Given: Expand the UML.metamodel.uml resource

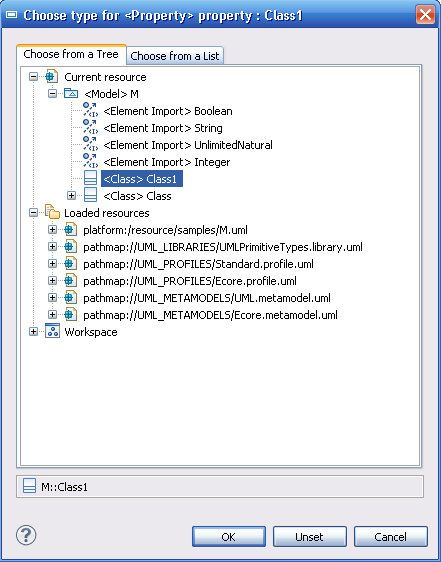Looking at the screenshot, I should click(x=52, y=297).
